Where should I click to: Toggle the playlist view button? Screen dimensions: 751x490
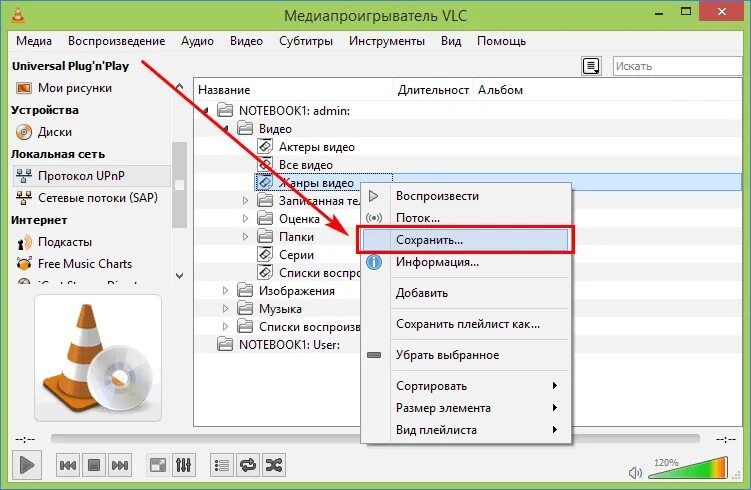click(x=222, y=465)
